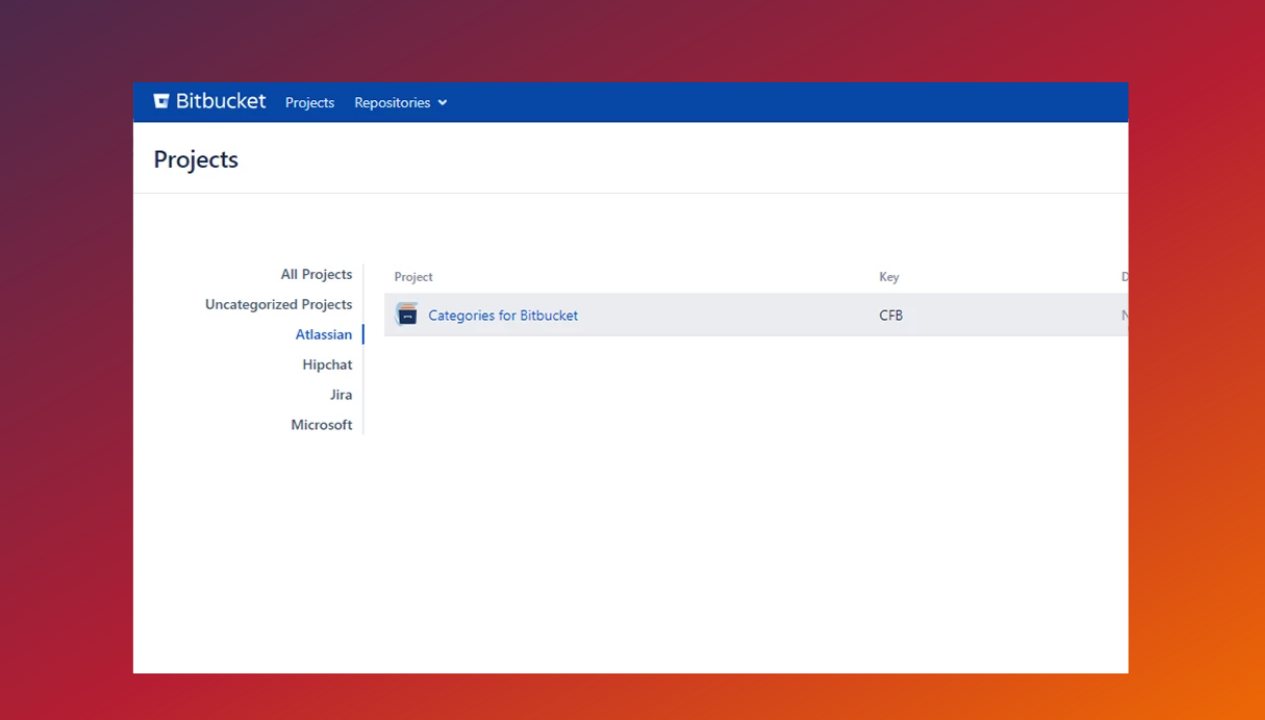
Task: Select the Uncategorized Projects category
Action: click(278, 304)
